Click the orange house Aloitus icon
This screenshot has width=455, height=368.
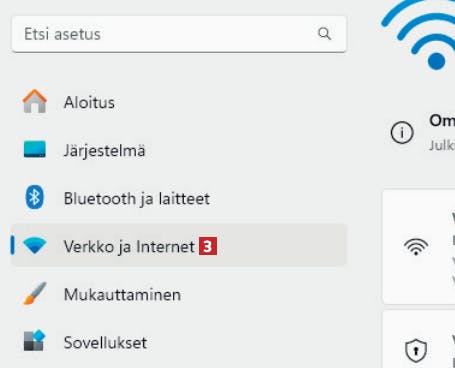point(35,101)
